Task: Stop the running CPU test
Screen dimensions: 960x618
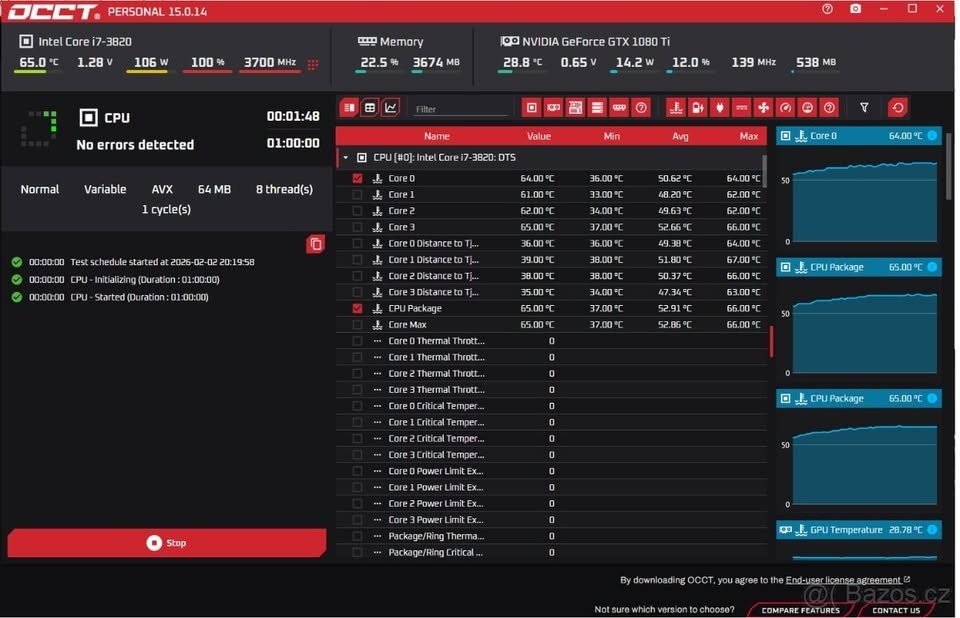Action: point(167,543)
